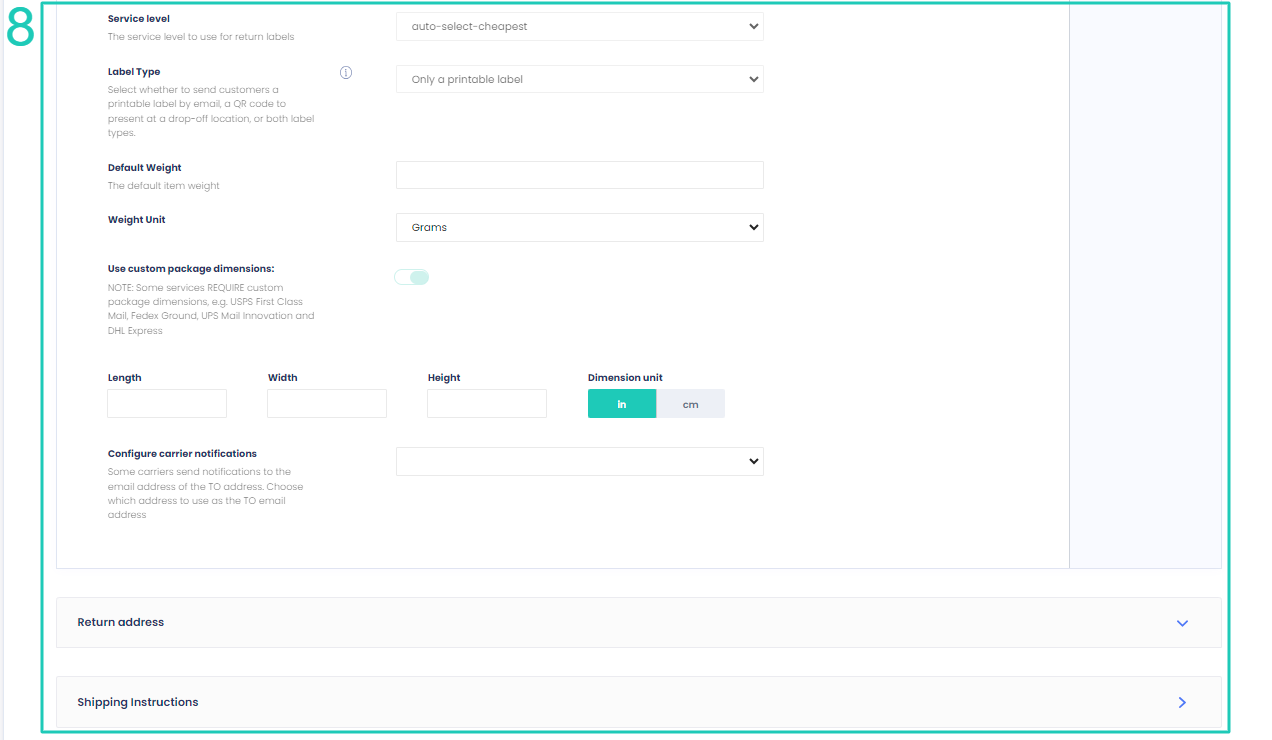Click the Length input field
This screenshot has width=1272, height=740.
[167, 403]
